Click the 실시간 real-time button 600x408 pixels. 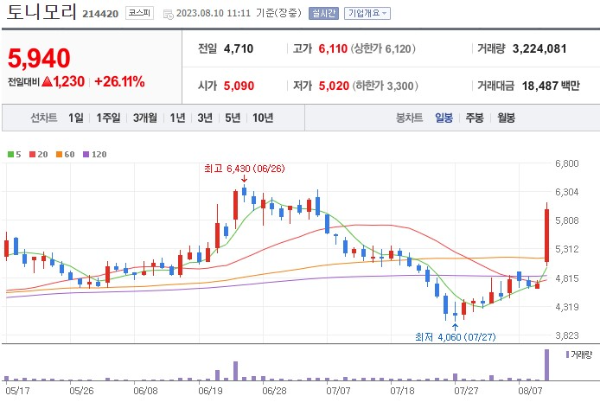pos(323,13)
